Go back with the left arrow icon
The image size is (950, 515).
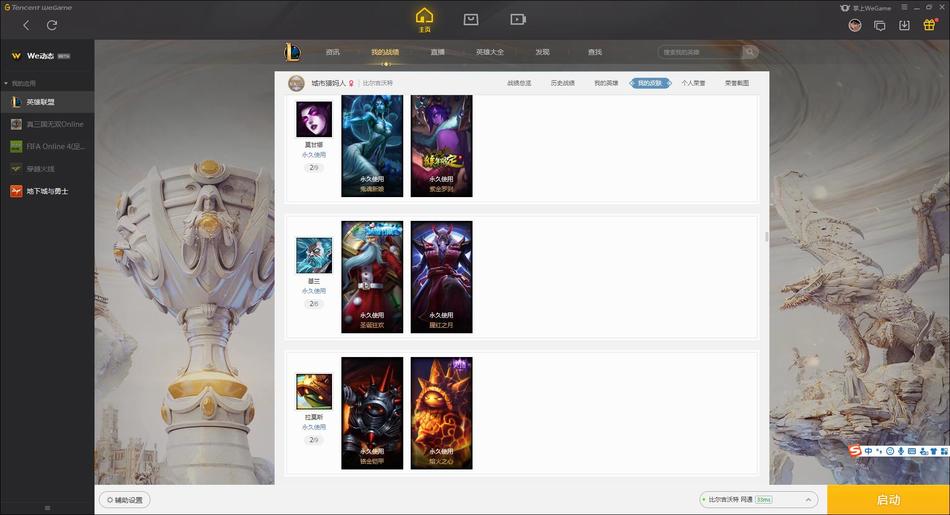pos(26,25)
